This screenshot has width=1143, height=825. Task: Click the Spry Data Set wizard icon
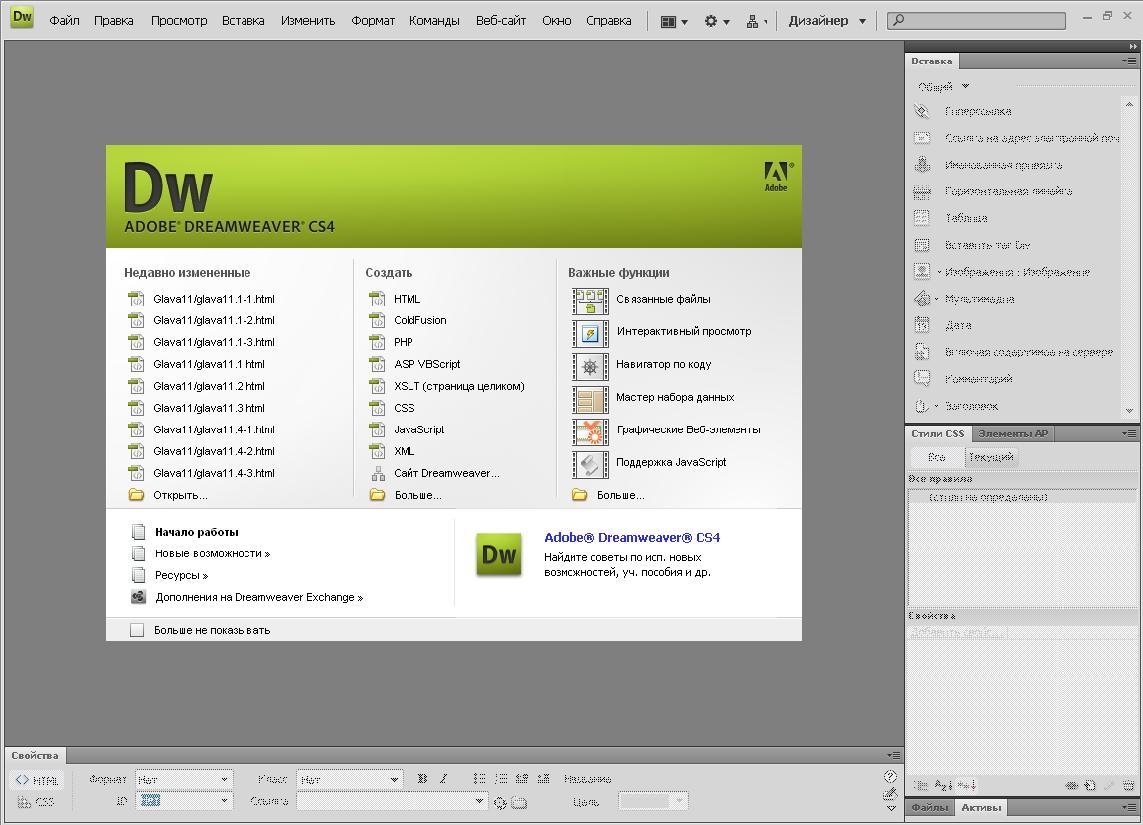590,399
